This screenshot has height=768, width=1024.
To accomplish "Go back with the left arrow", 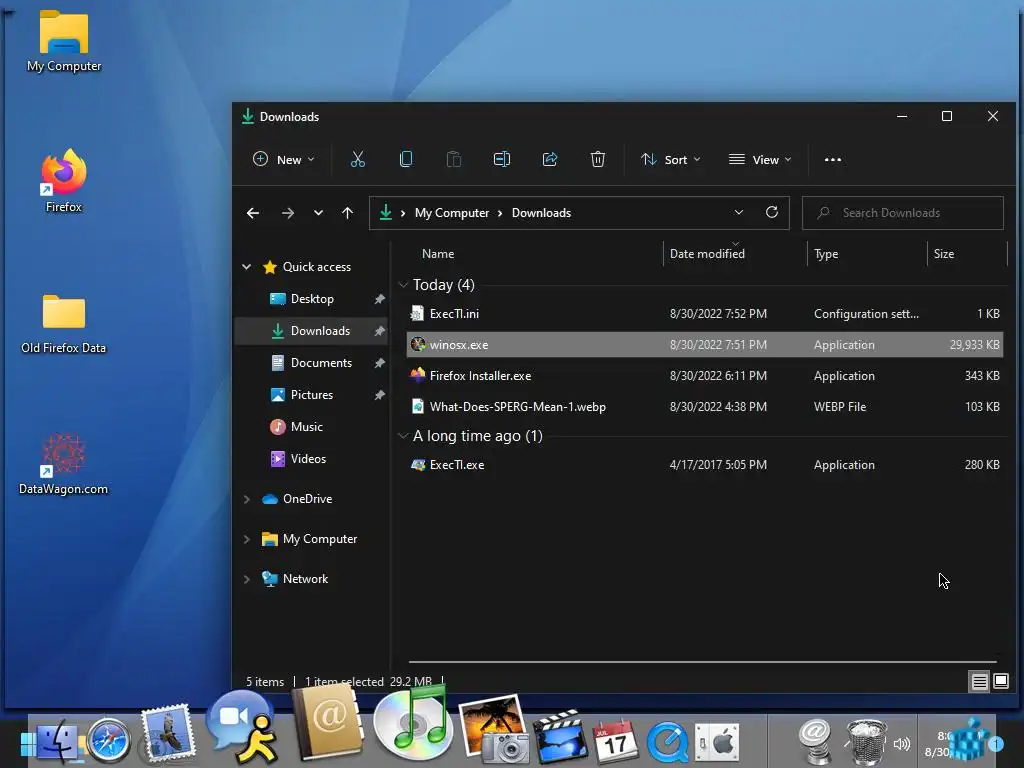I will 253,213.
